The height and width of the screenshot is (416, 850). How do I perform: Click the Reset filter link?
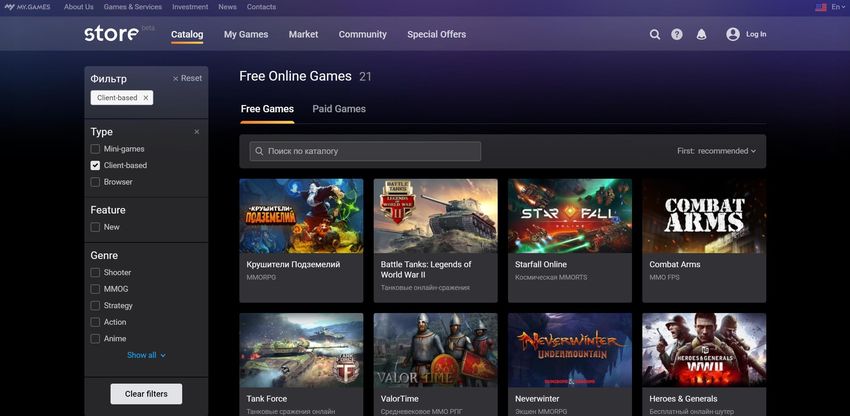(x=187, y=78)
